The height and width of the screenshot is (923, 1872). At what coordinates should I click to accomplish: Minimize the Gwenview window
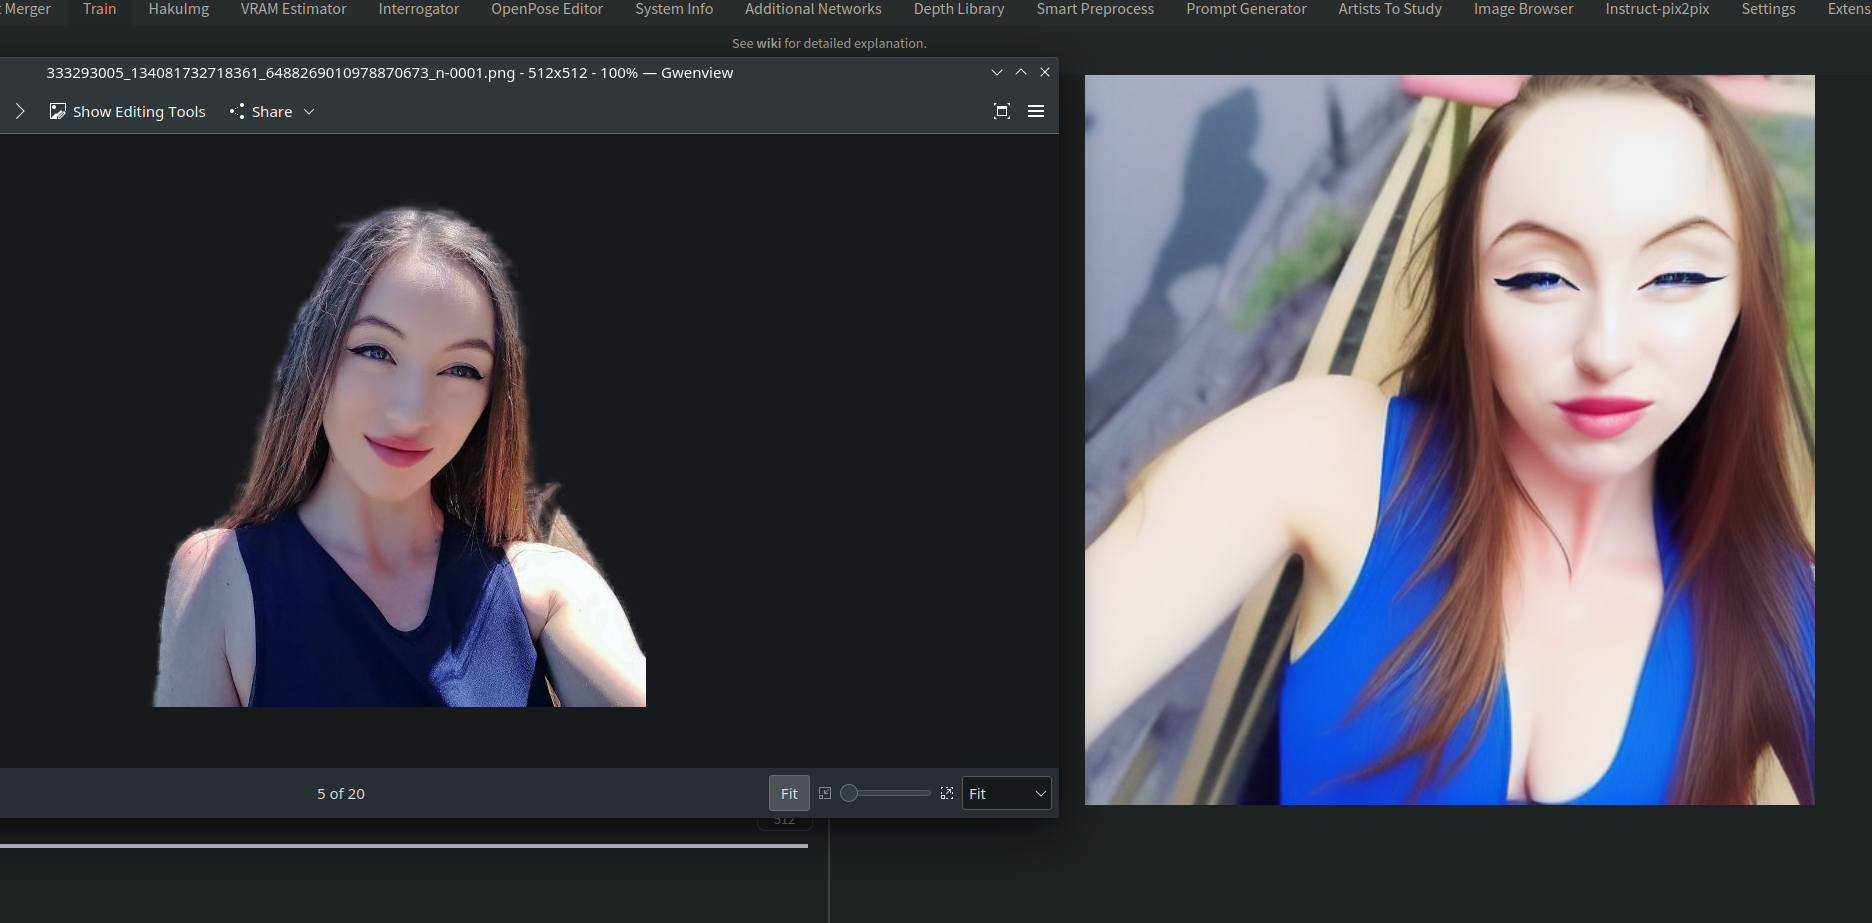(997, 72)
